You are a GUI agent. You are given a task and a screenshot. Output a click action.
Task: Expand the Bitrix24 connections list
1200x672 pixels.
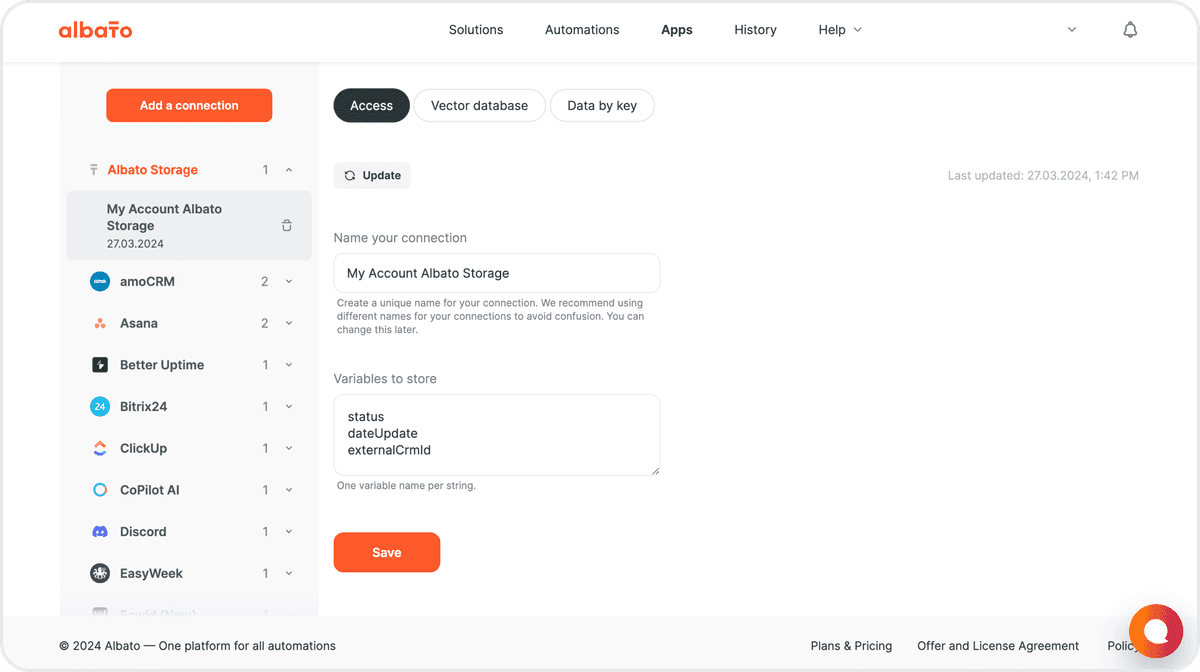(x=289, y=407)
